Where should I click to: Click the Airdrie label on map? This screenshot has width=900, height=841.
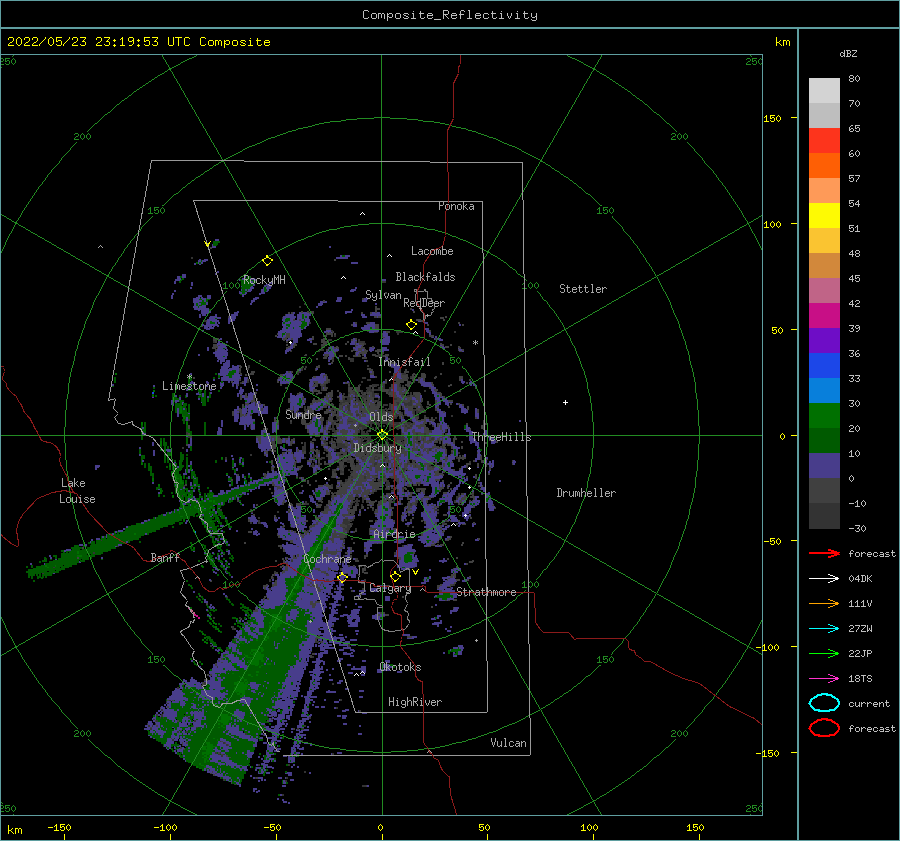tap(394, 534)
